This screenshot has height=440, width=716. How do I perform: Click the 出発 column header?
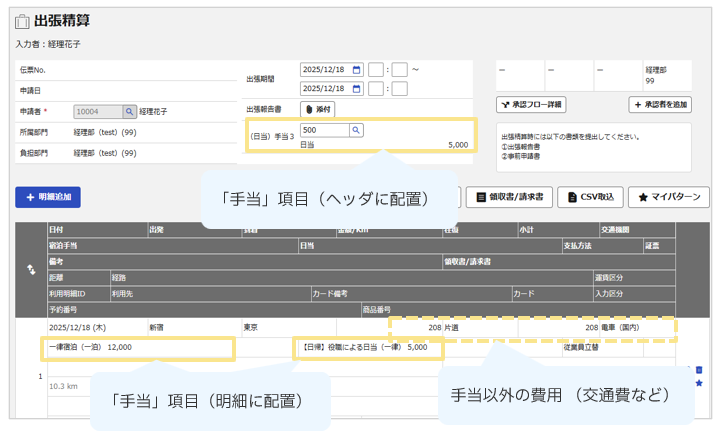pyautogui.click(x=195, y=230)
